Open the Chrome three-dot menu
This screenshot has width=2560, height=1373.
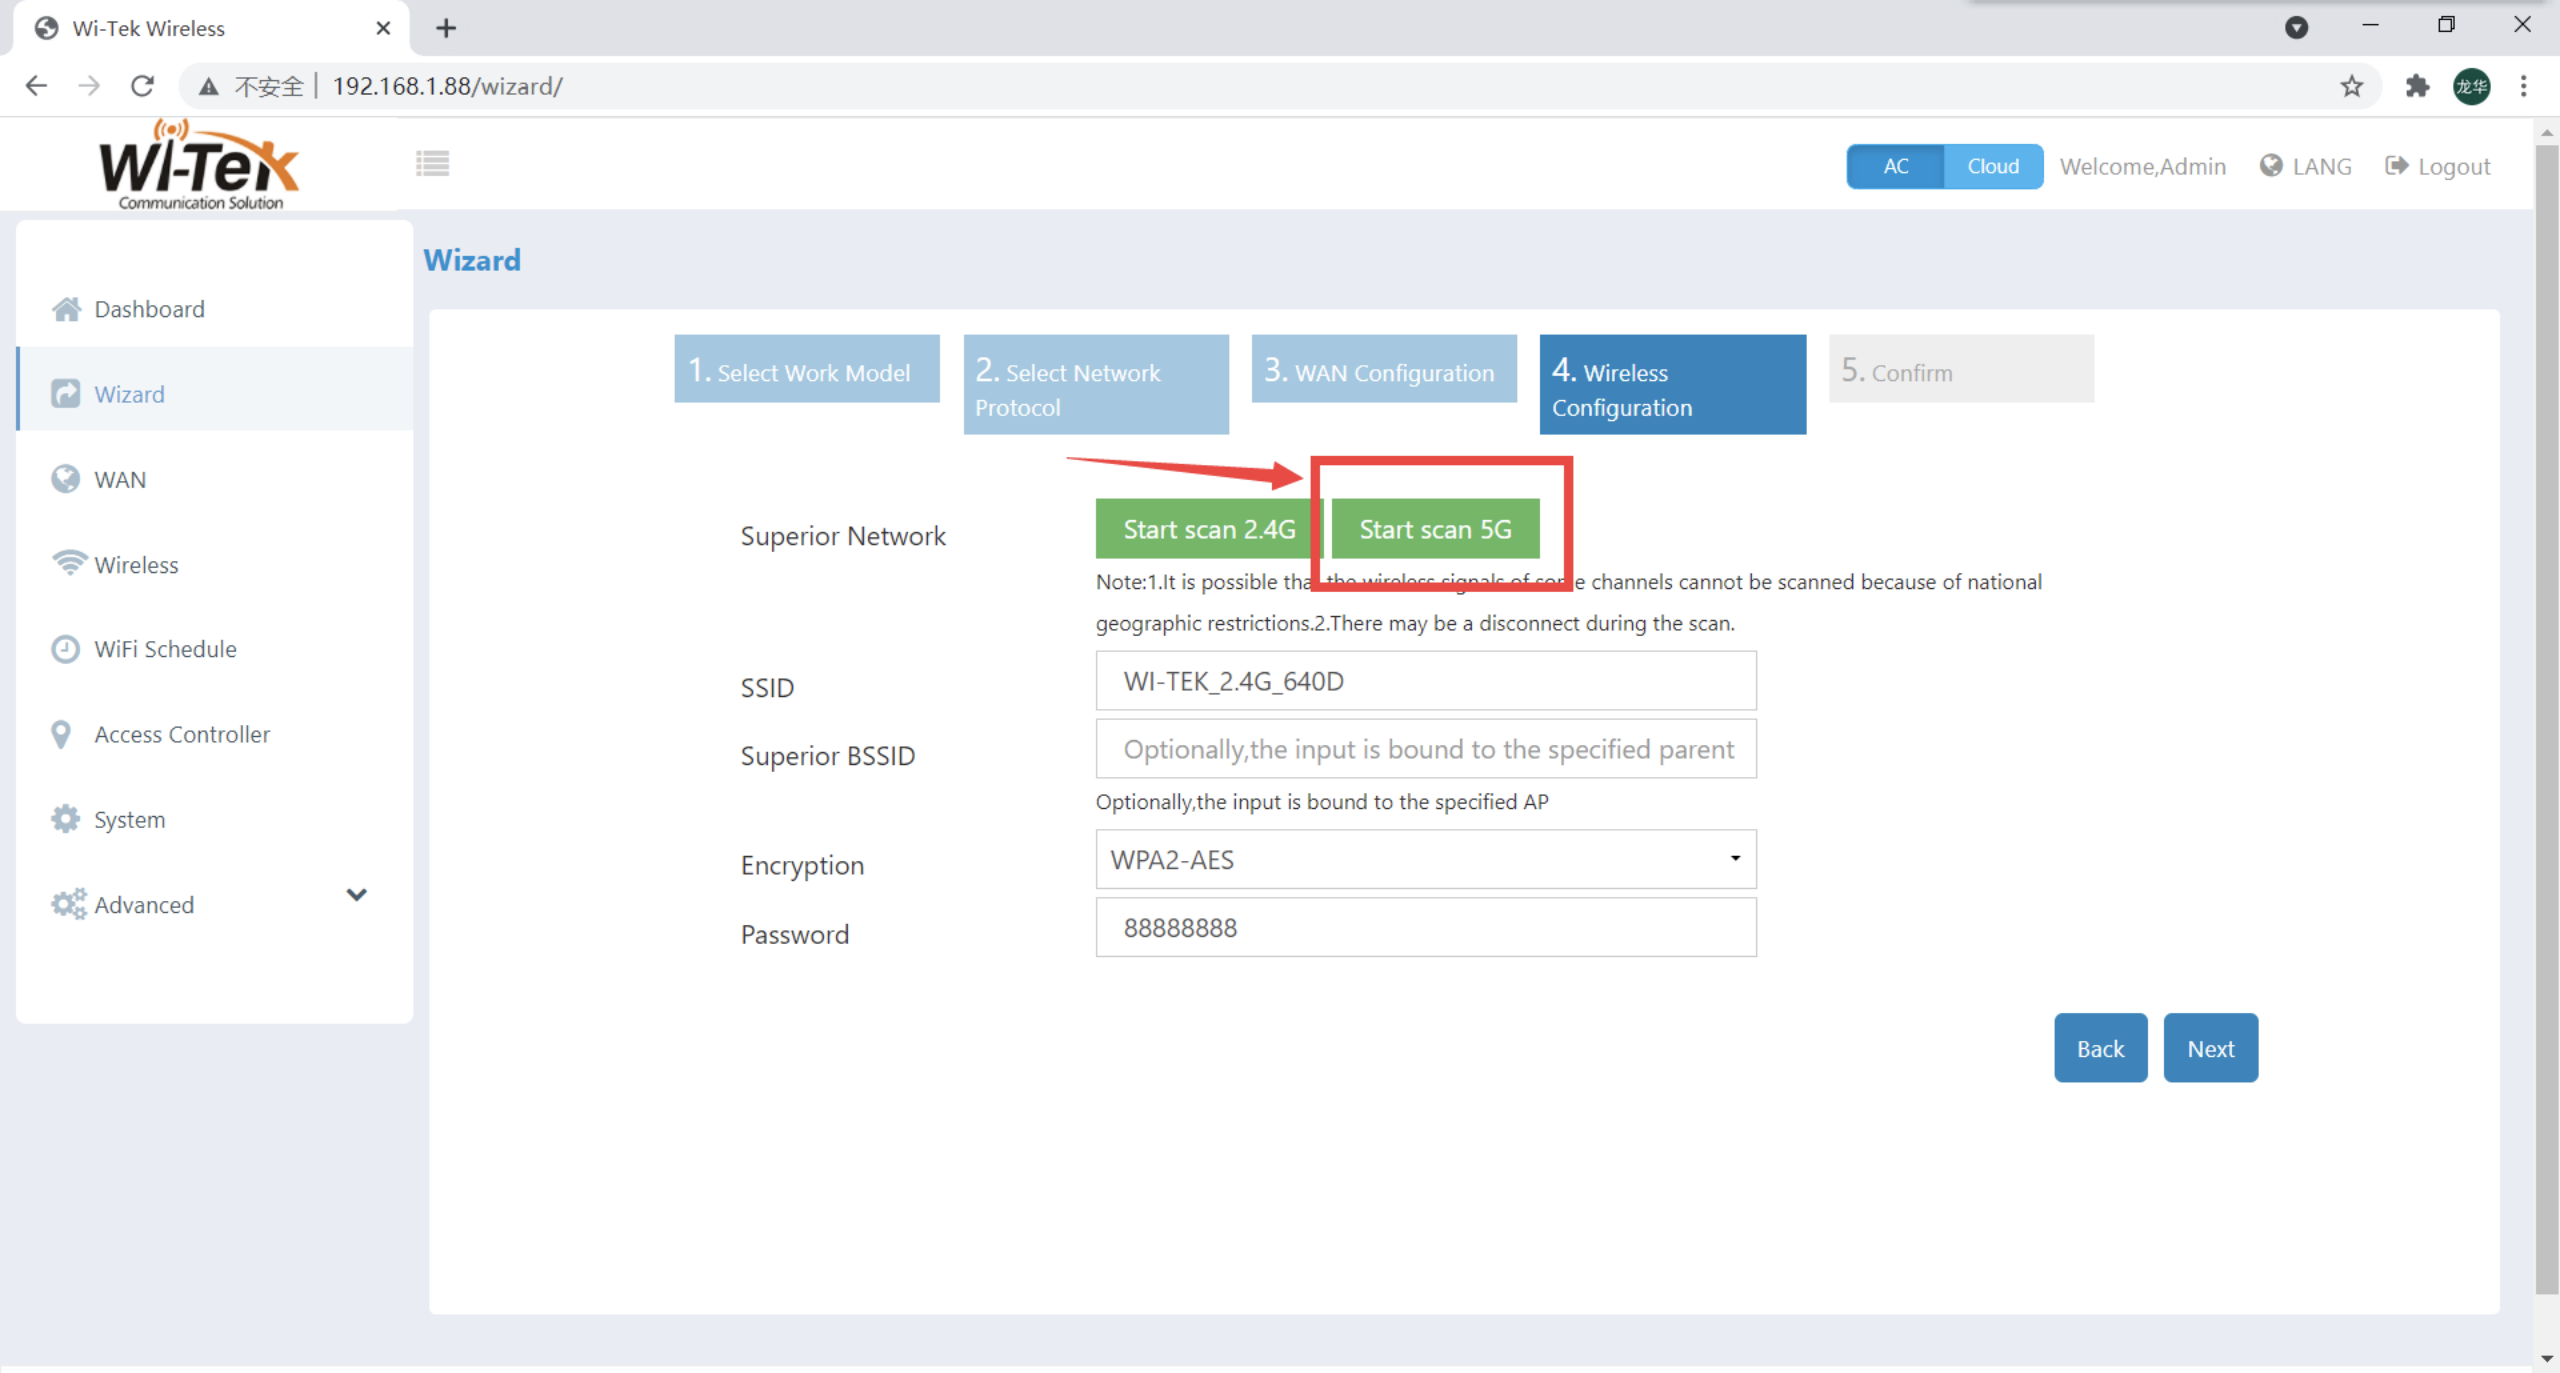[x=2523, y=86]
